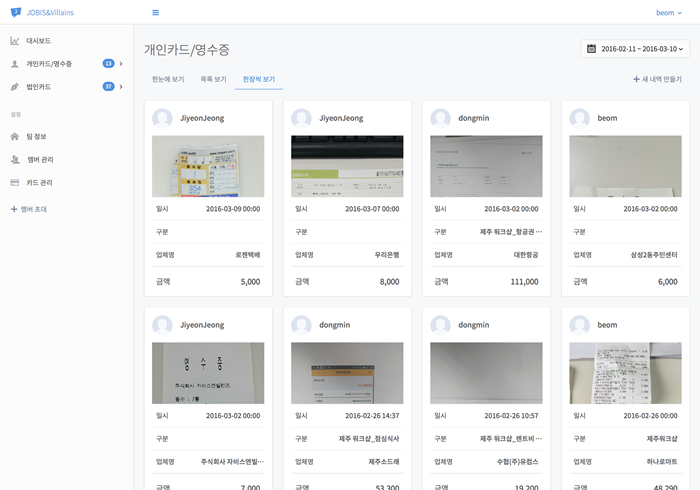Click the member icon beside 멤버 관리
700x490 pixels.
[x=15, y=159]
